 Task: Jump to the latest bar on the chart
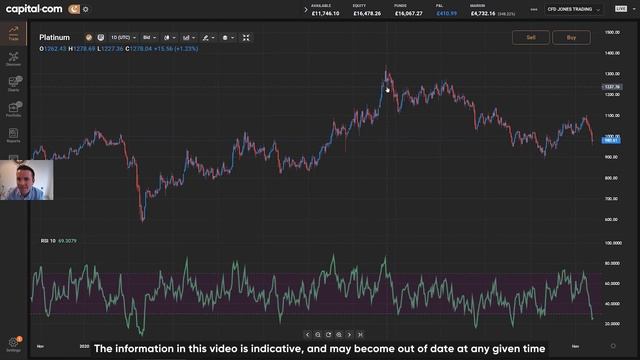[360, 335]
